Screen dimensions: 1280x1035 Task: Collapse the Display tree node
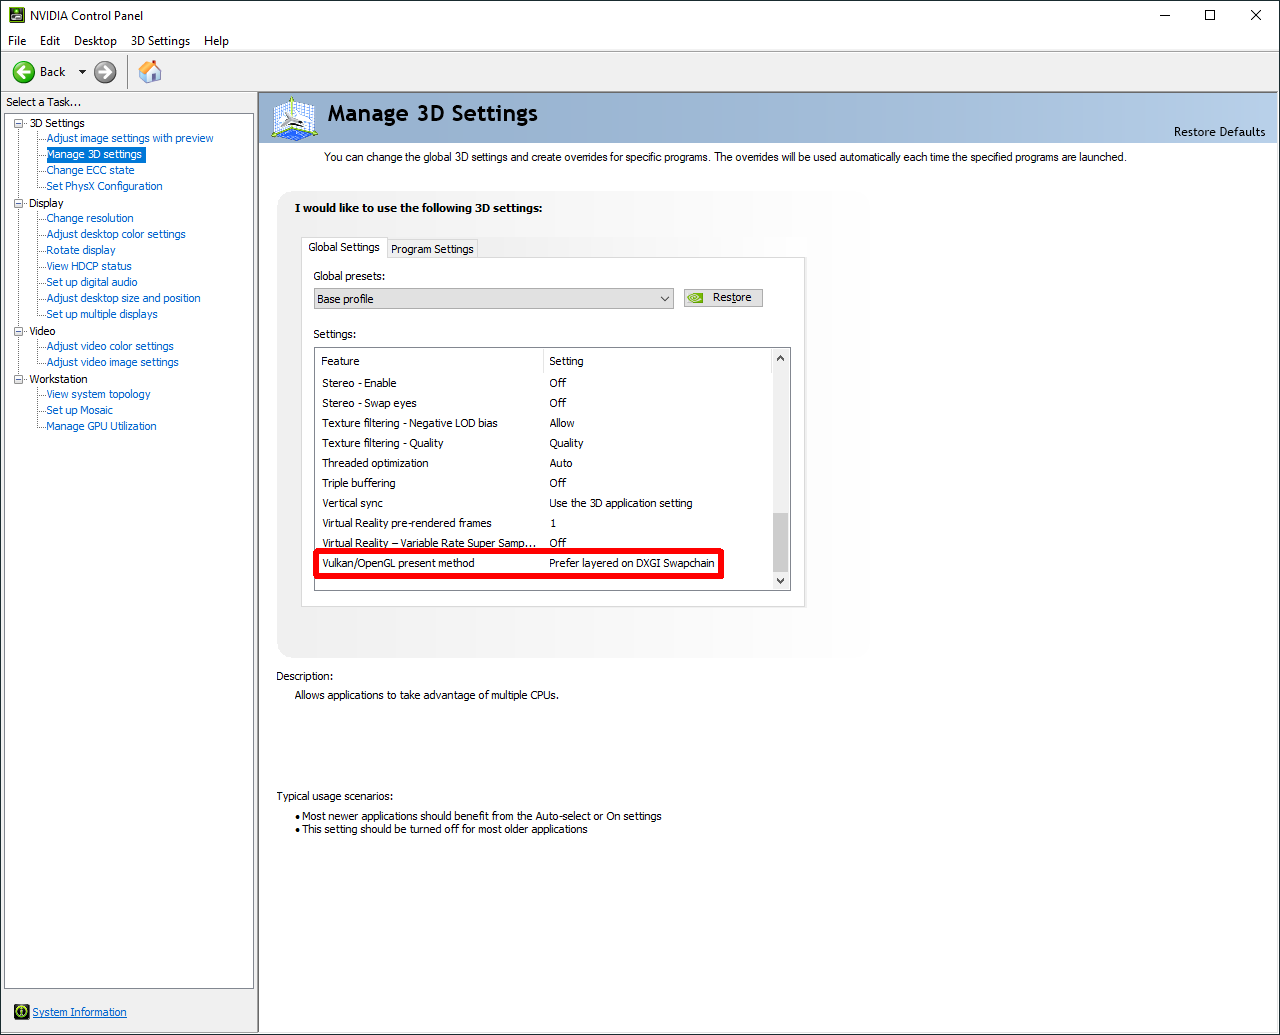pyautogui.click(x=19, y=203)
